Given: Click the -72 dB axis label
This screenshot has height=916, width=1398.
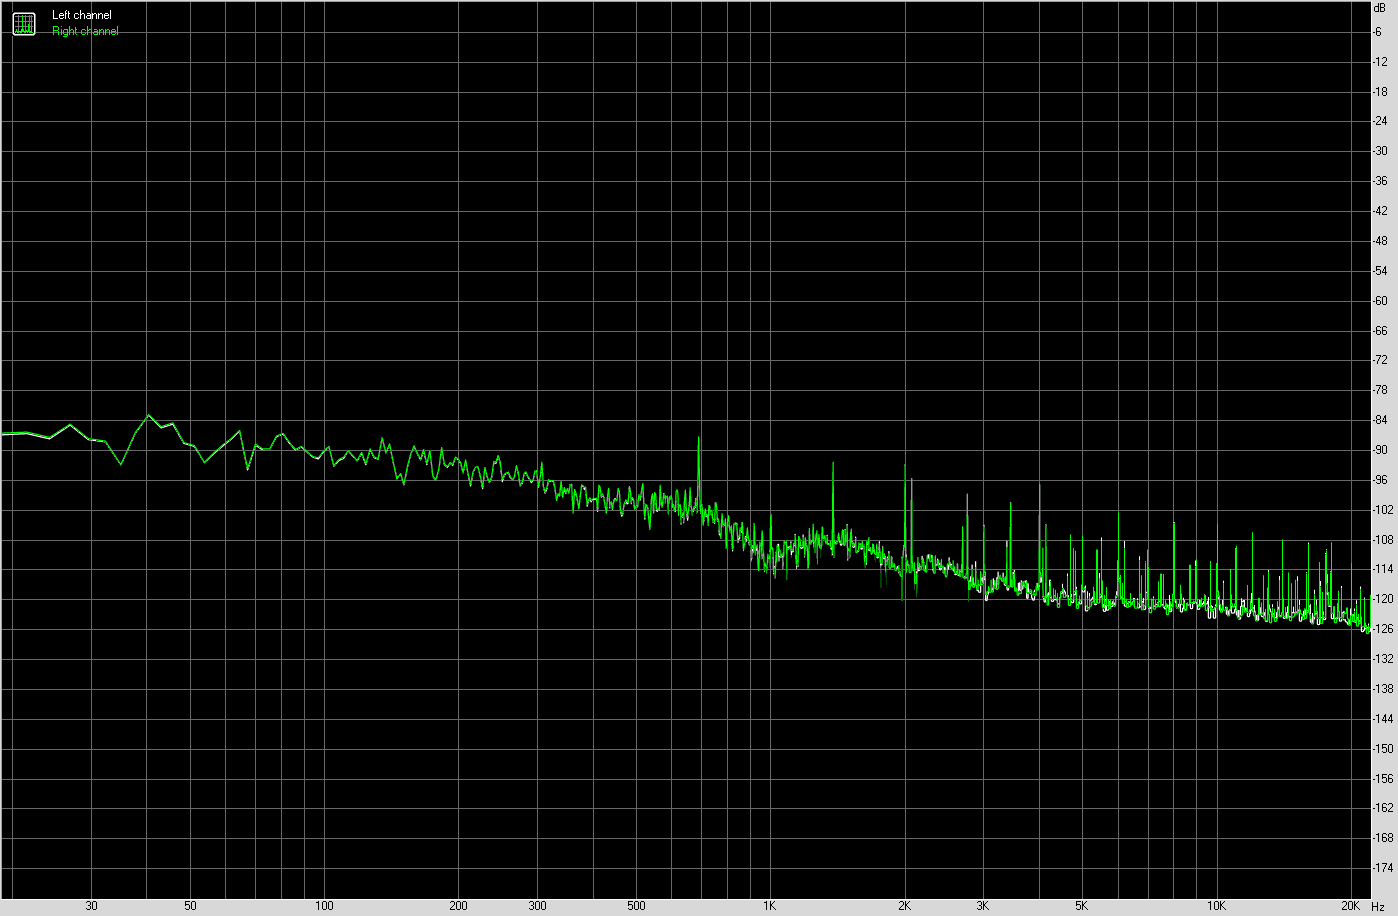Looking at the screenshot, I should (x=1381, y=360).
